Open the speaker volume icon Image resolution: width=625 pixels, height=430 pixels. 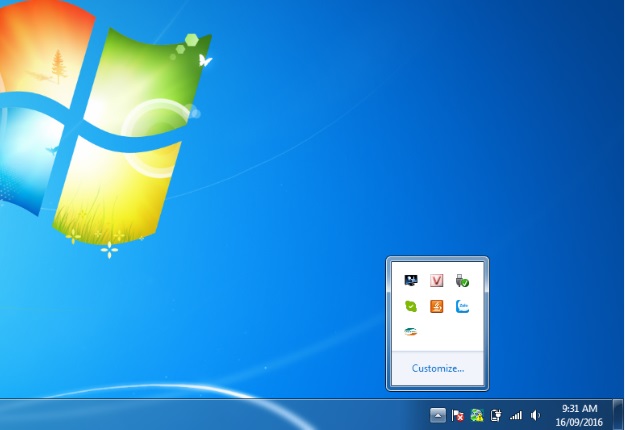536,415
